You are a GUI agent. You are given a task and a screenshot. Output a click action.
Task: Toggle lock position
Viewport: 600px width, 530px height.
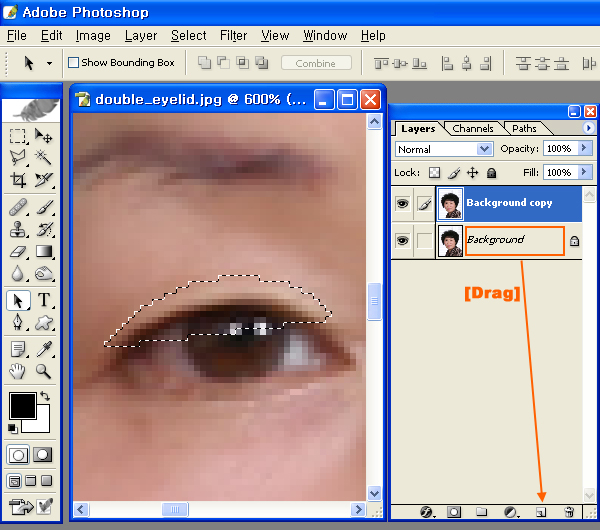tap(473, 173)
